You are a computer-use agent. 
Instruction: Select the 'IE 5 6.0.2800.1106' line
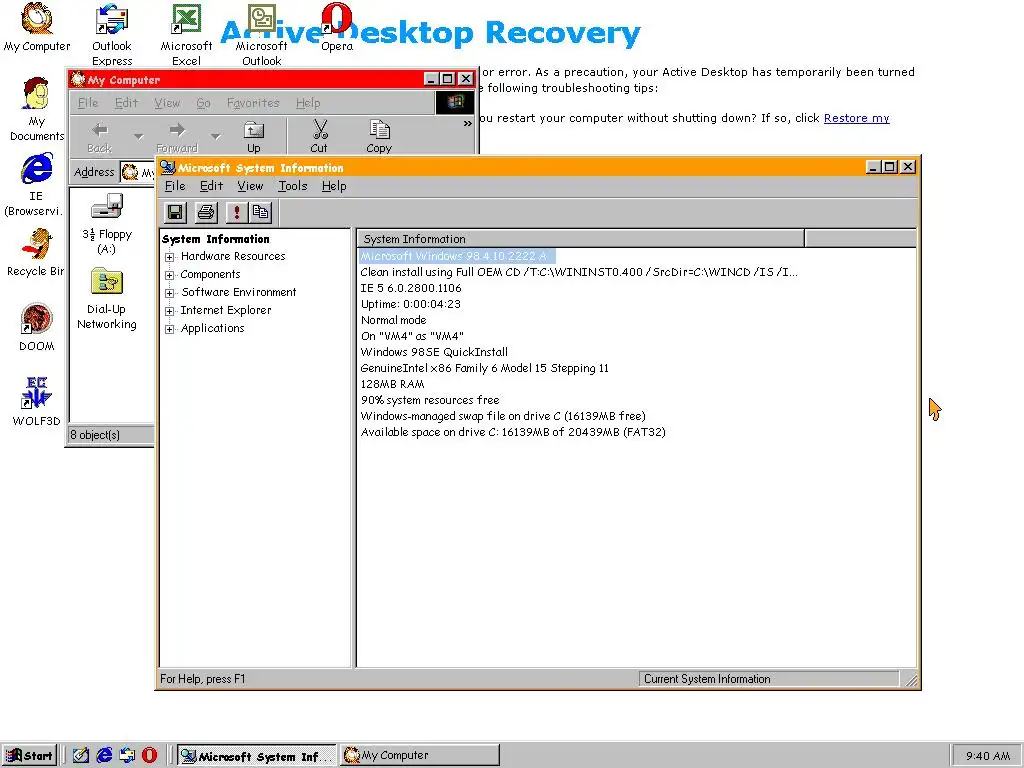coord(411,288)
